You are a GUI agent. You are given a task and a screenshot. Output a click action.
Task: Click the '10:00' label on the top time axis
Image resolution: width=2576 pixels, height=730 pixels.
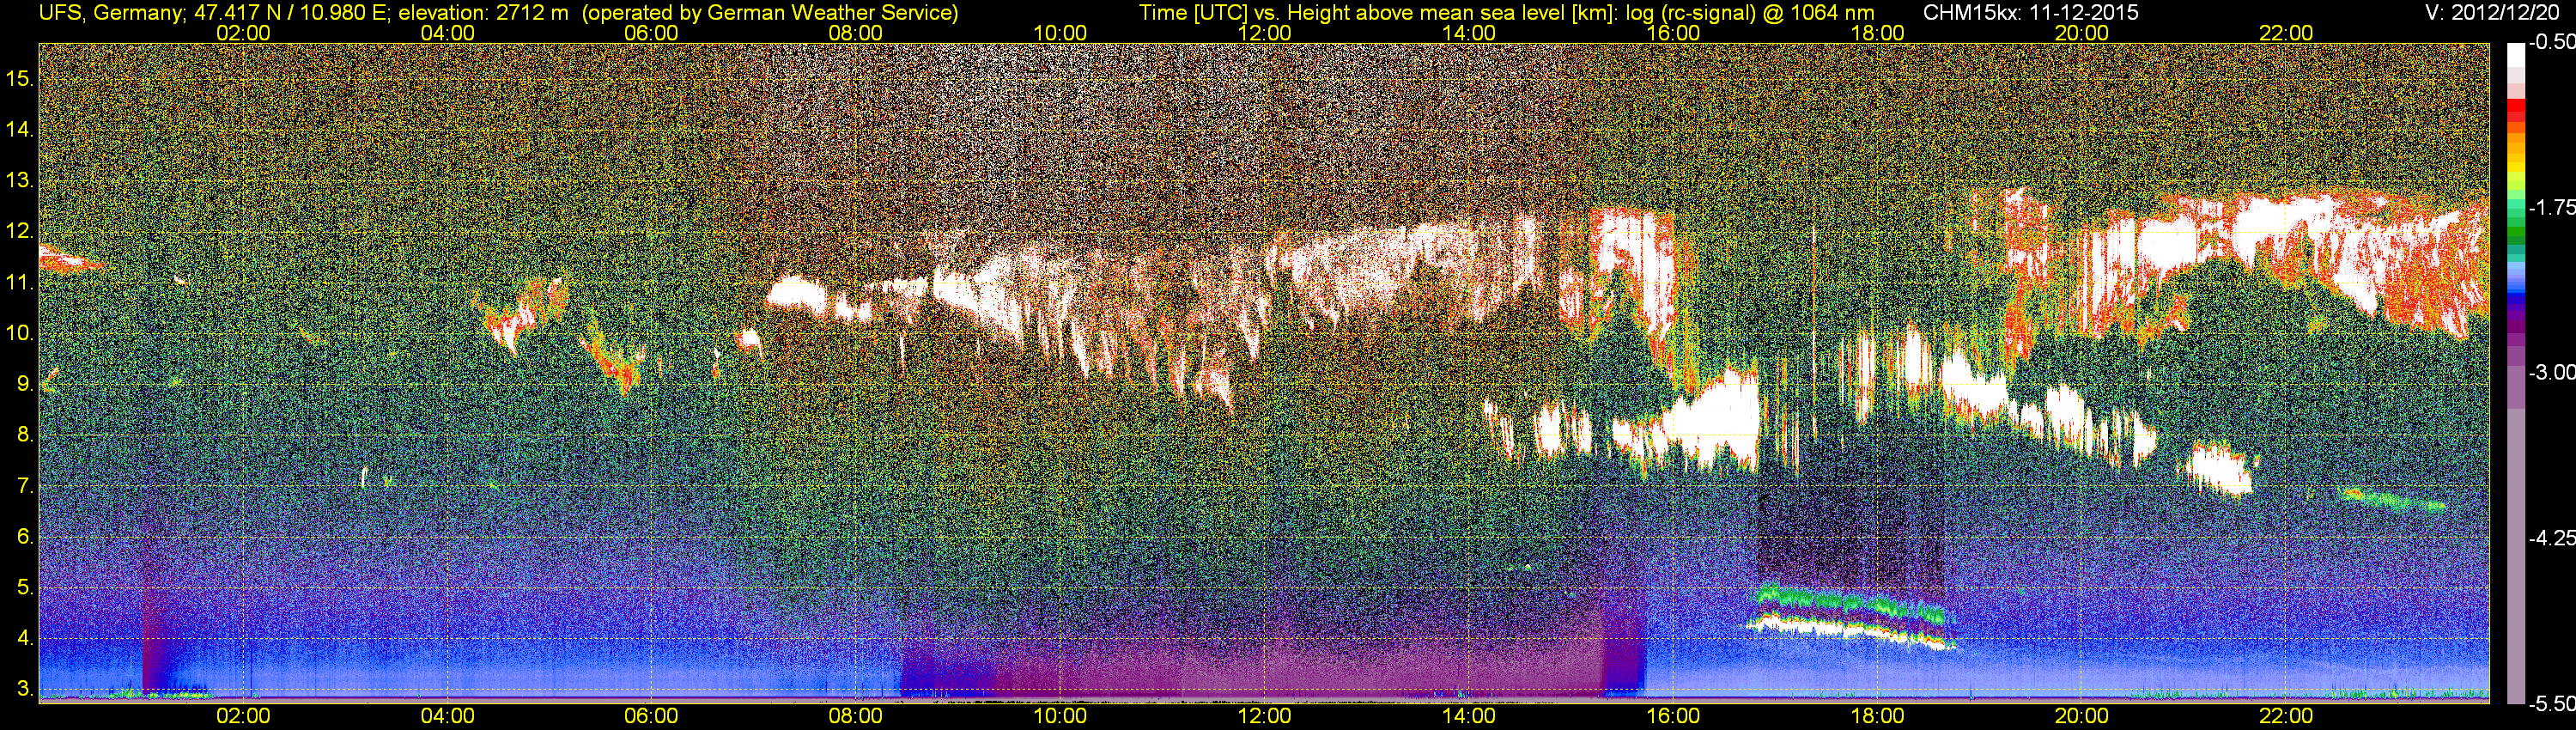point(1060,33)
